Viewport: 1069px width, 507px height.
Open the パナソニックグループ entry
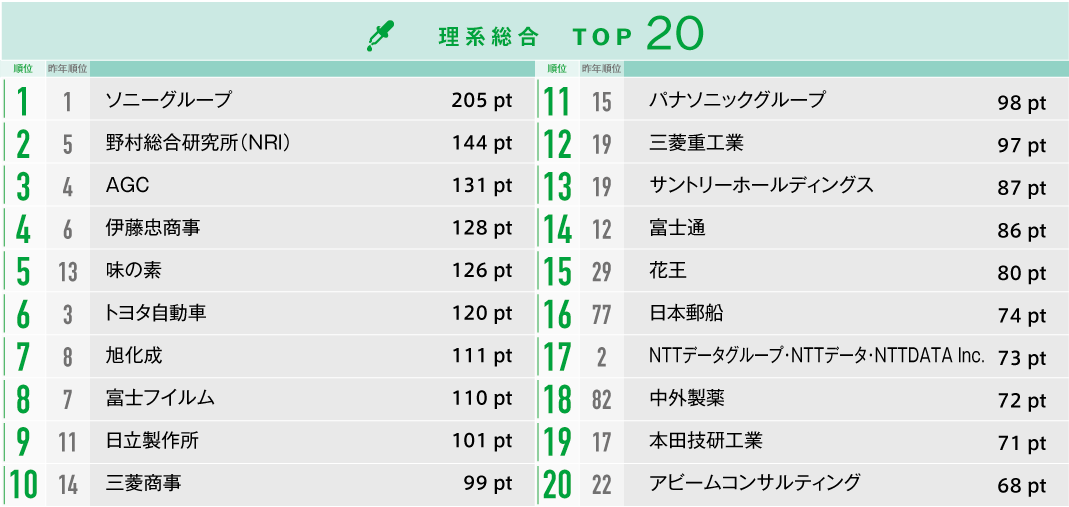(737, 100)
